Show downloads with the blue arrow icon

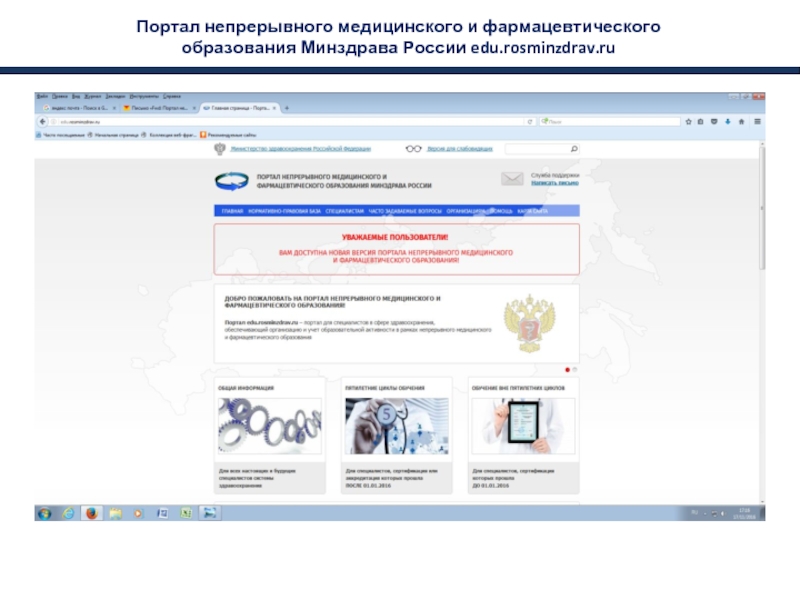pos(728,121)
